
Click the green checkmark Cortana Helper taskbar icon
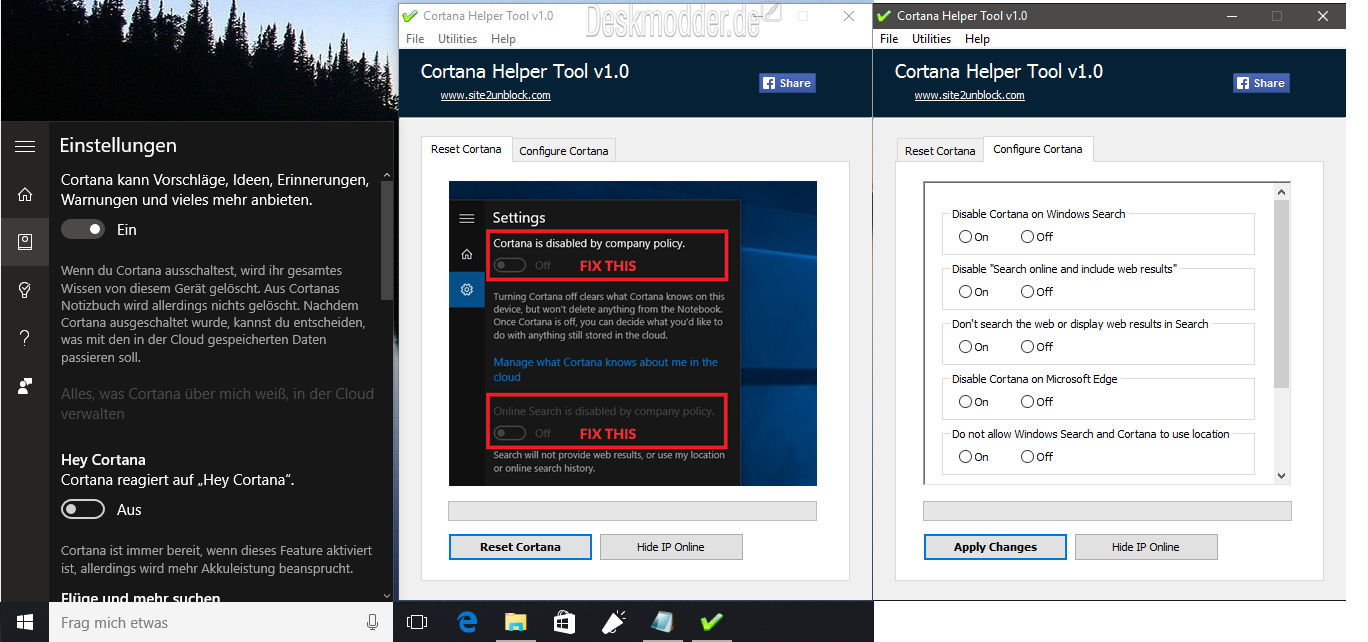711,622
